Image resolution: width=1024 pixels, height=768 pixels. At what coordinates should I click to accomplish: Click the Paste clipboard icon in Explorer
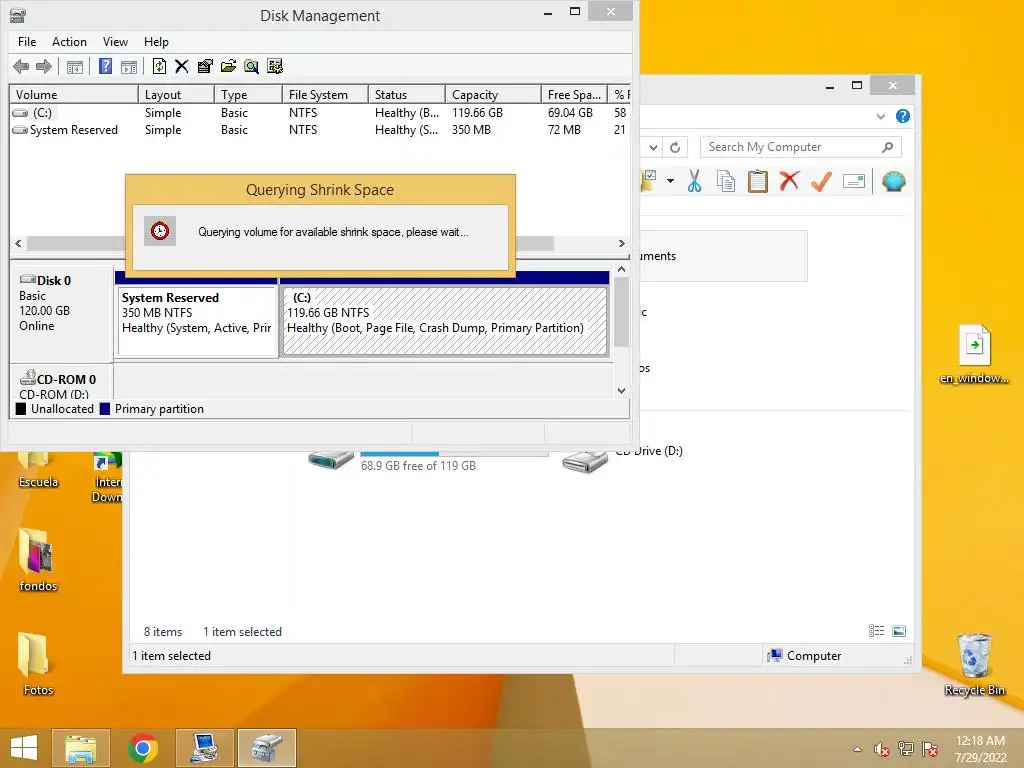pyautogui.click(x=758, y=181)
